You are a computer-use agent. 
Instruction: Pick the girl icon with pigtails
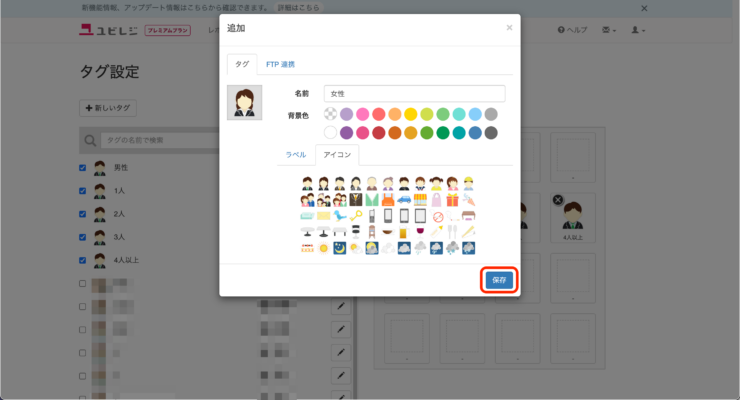436,183
